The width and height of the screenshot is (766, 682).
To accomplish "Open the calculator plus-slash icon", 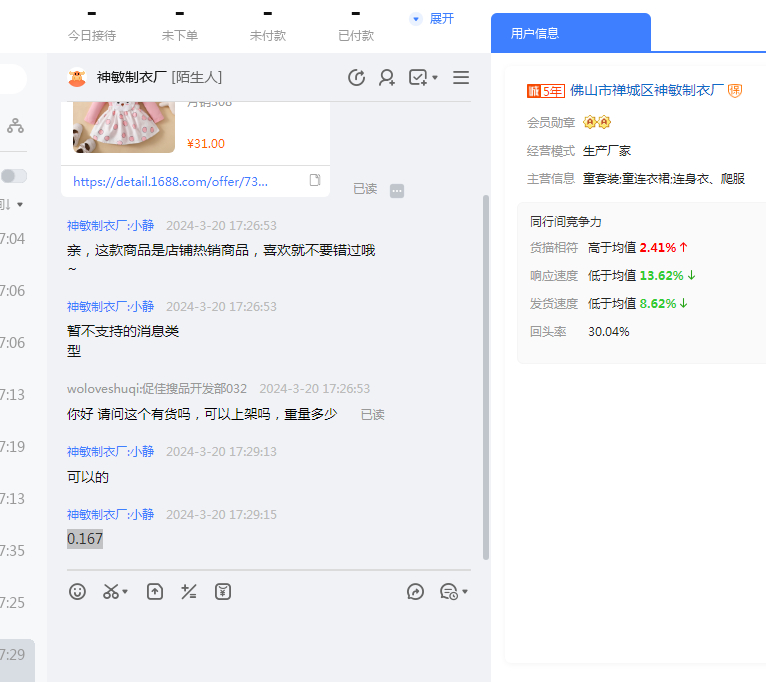I will coord(188,592).
